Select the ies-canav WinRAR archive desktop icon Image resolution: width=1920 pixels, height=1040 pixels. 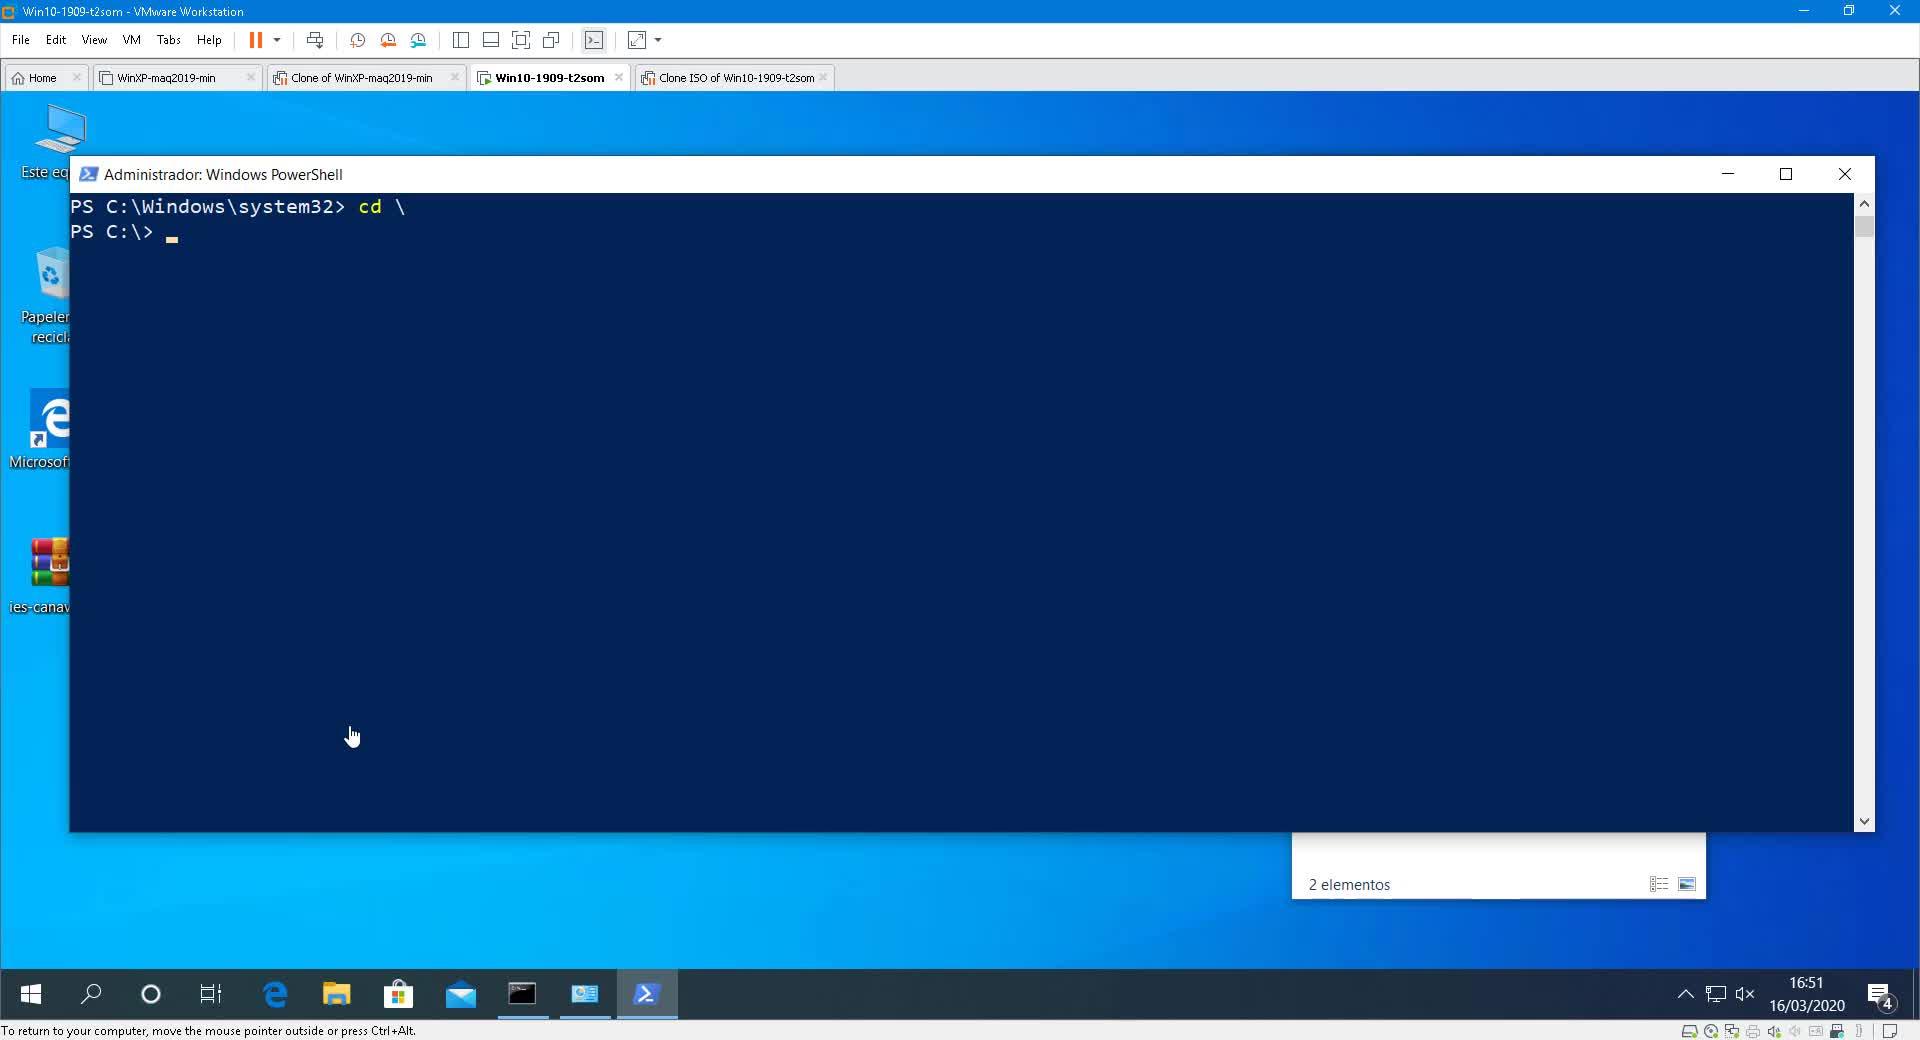[42, 576]
